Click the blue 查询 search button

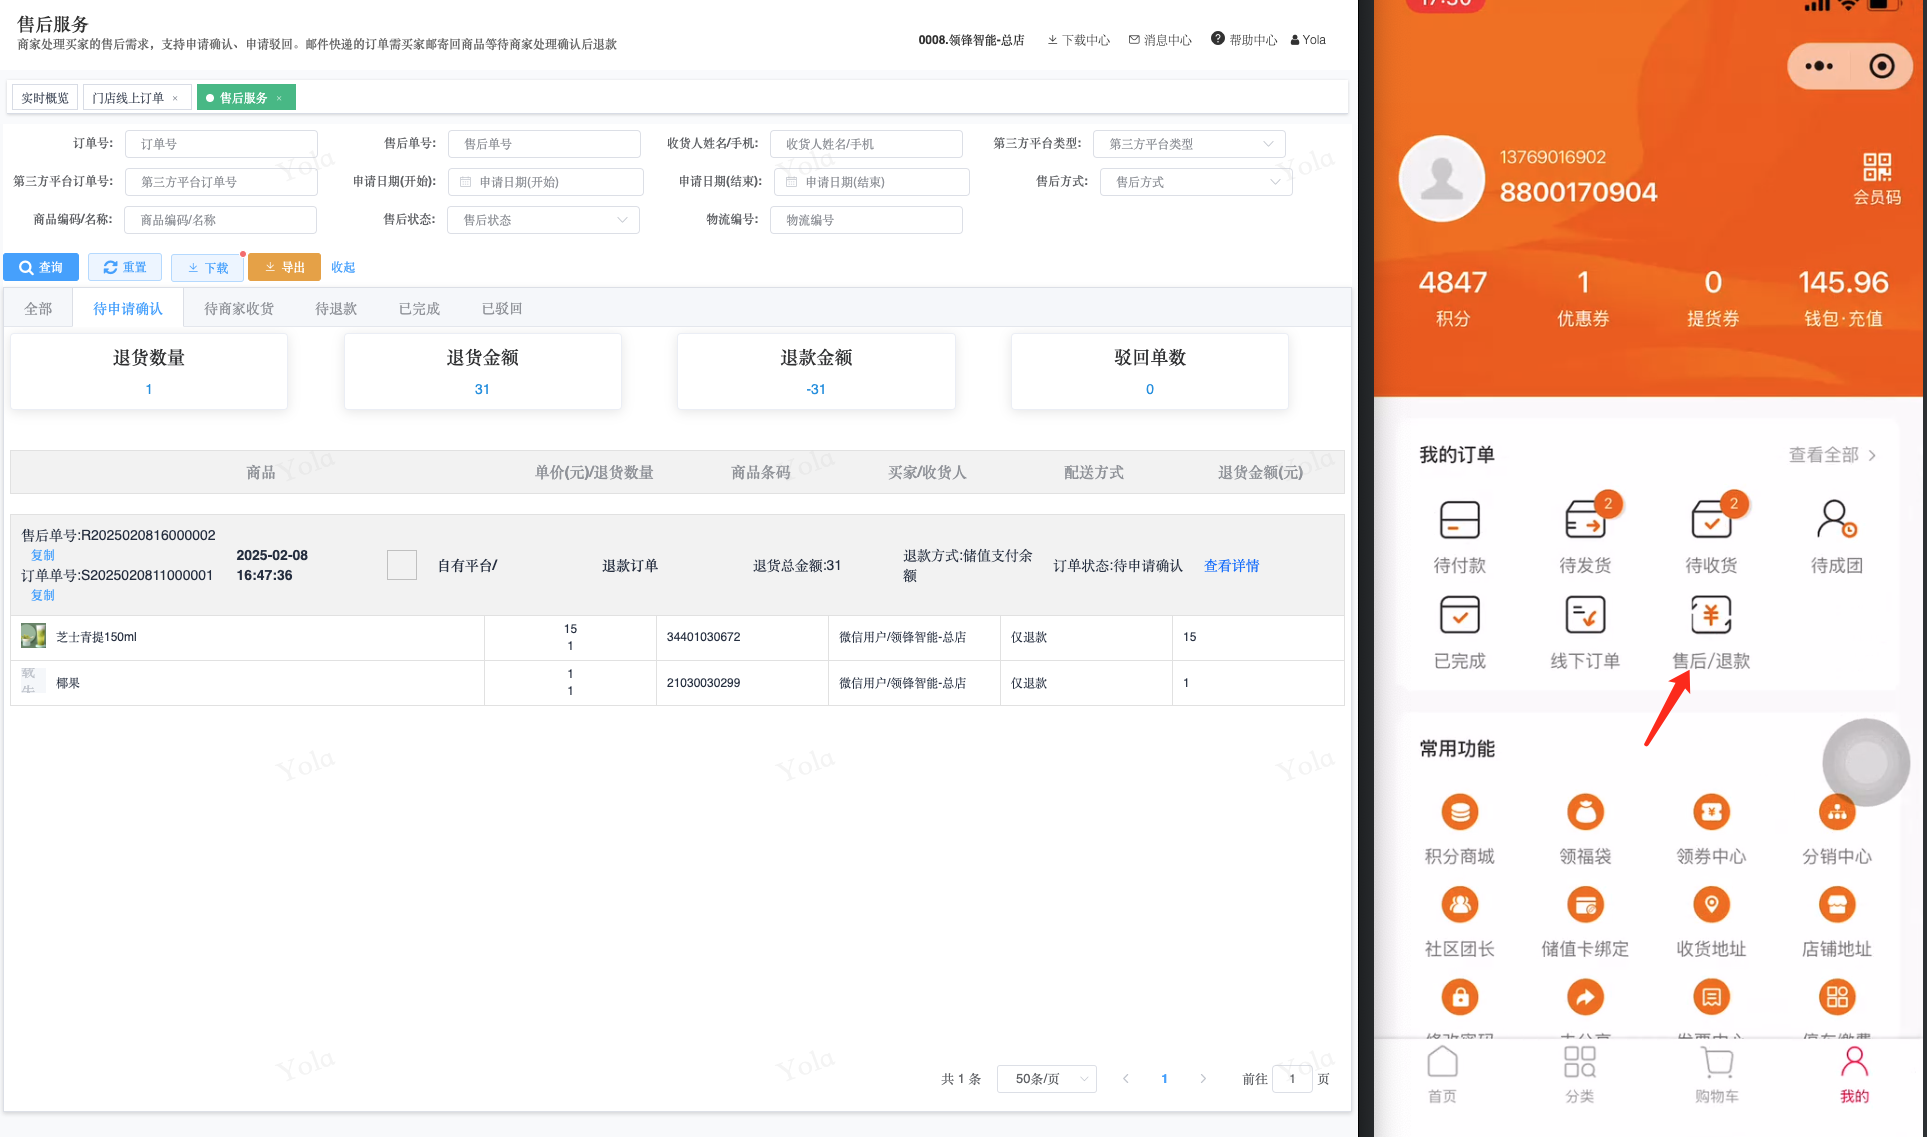(x=41, y=267)
